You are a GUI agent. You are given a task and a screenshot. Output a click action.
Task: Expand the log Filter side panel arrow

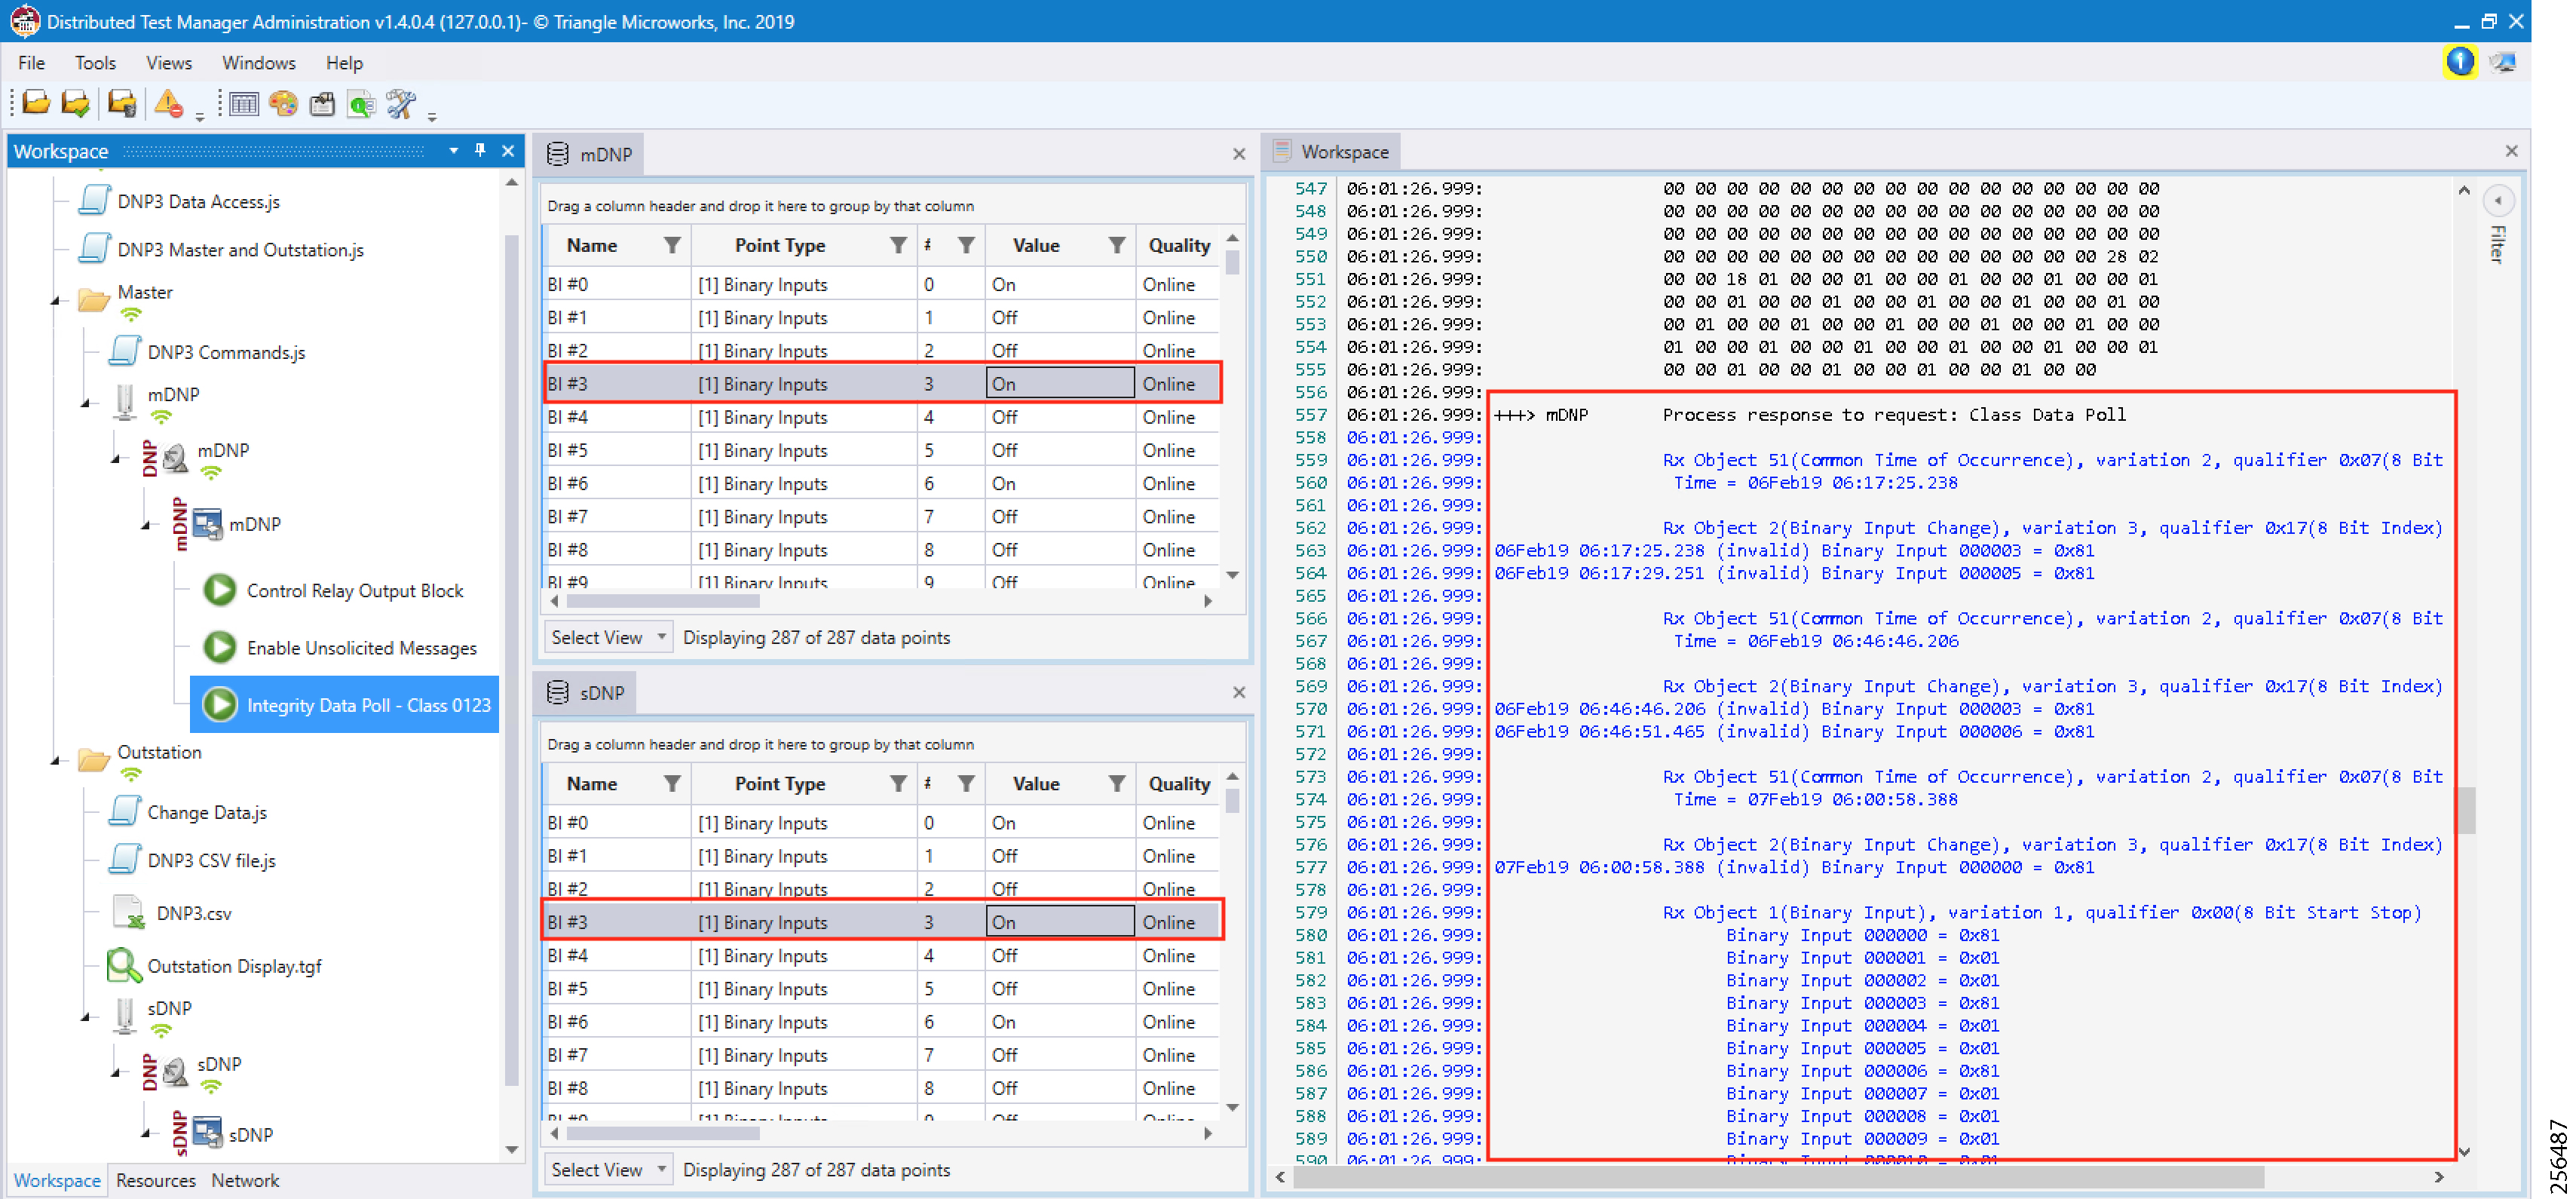[2498, 201]
